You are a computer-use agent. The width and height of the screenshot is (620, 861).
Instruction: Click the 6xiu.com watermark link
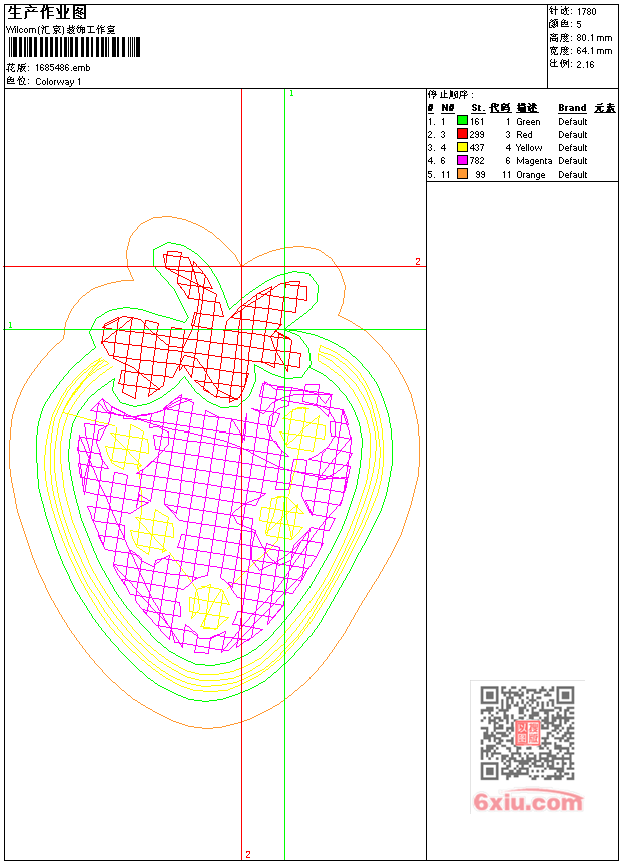tap(528, 802)
